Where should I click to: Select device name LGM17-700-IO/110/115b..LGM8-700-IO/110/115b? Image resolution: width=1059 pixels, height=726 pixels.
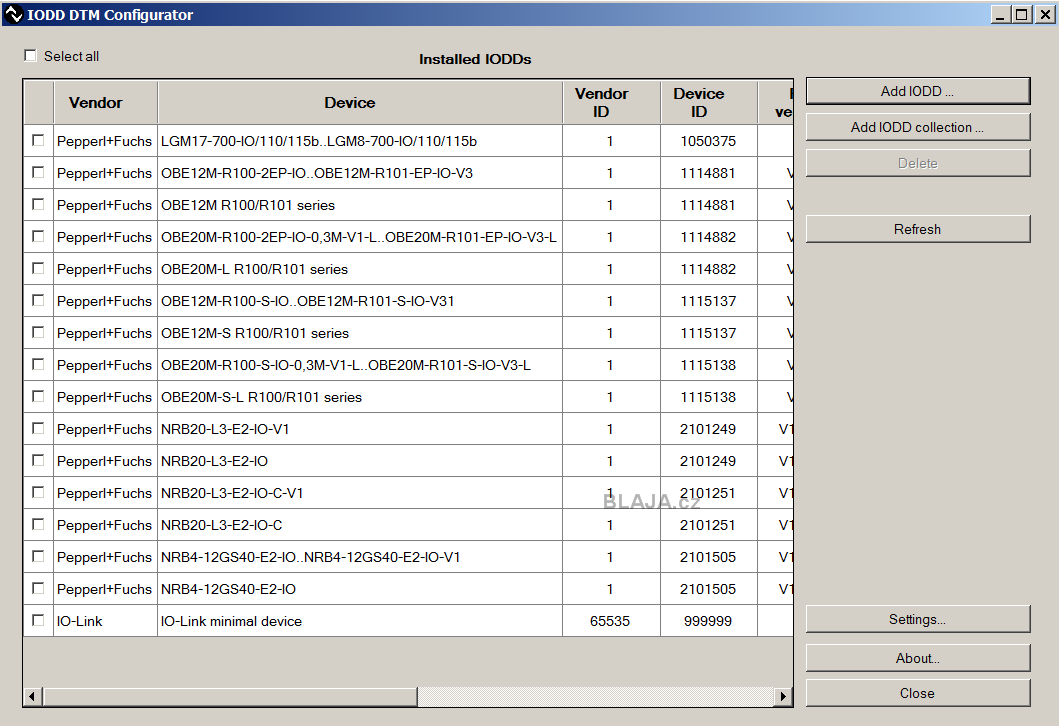(319, 141)
